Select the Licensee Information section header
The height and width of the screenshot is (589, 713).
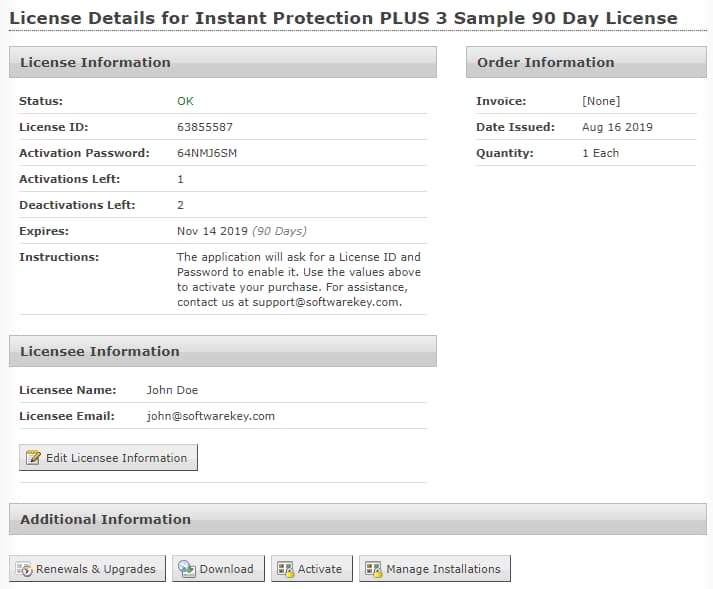[223, 351]
